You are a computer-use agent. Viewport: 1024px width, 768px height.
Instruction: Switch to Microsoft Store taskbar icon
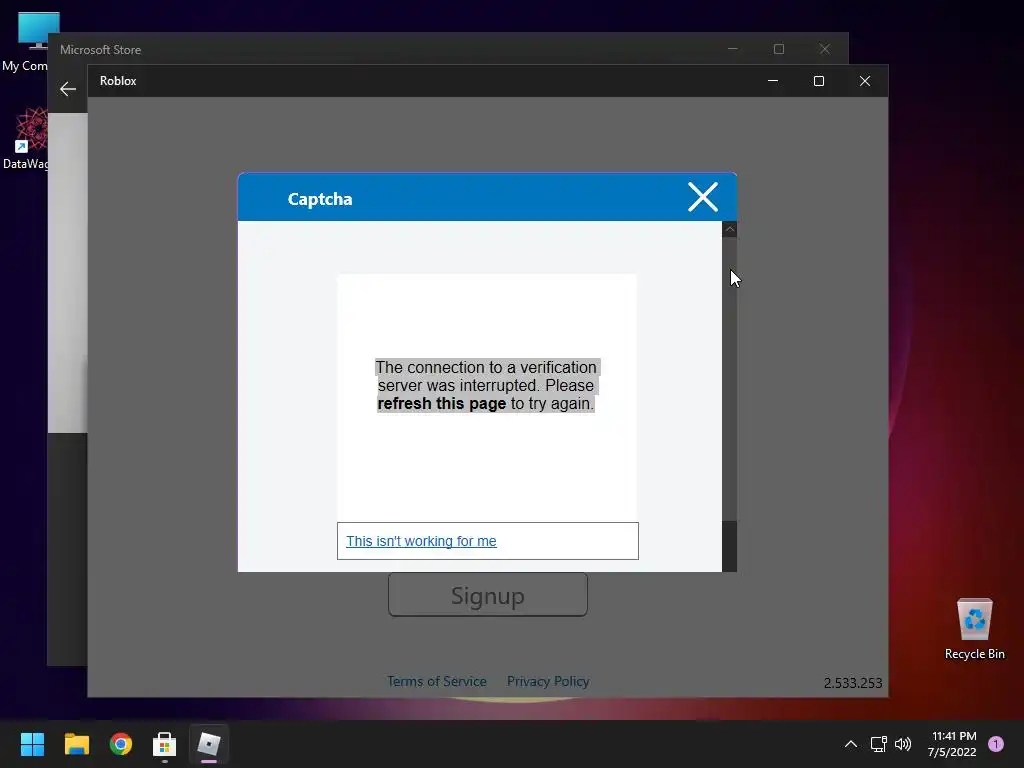point(165,744)
